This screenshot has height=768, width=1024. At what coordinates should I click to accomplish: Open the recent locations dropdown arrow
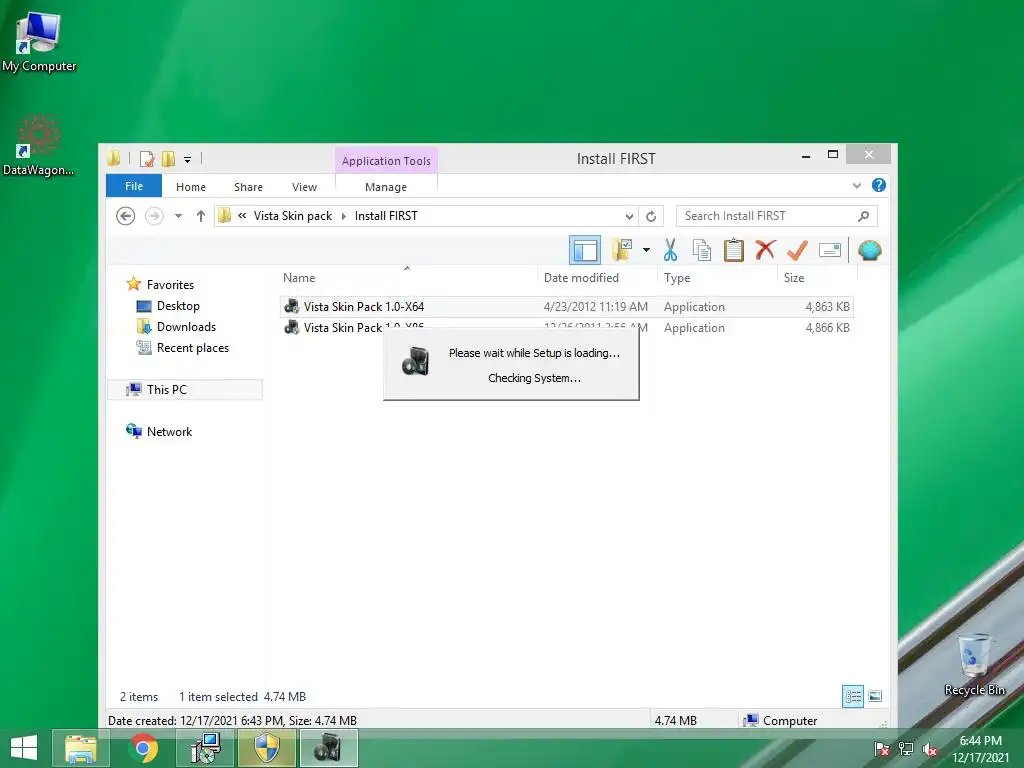coord(178,216)
